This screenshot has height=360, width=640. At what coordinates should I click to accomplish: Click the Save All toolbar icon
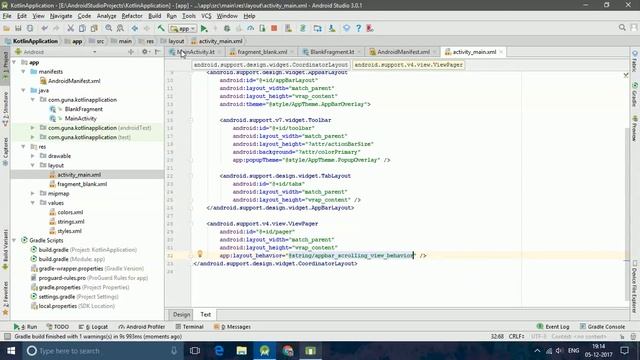[18, 28]
